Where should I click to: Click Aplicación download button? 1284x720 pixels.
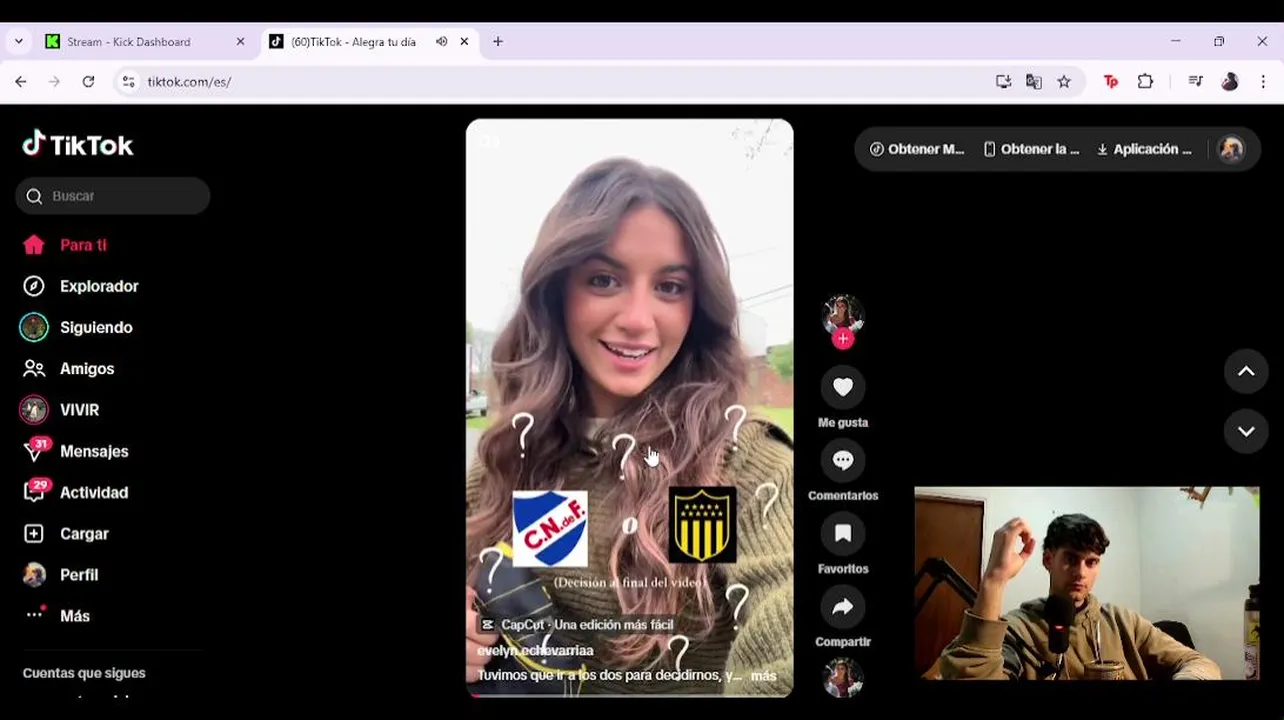coord(1144,149)
